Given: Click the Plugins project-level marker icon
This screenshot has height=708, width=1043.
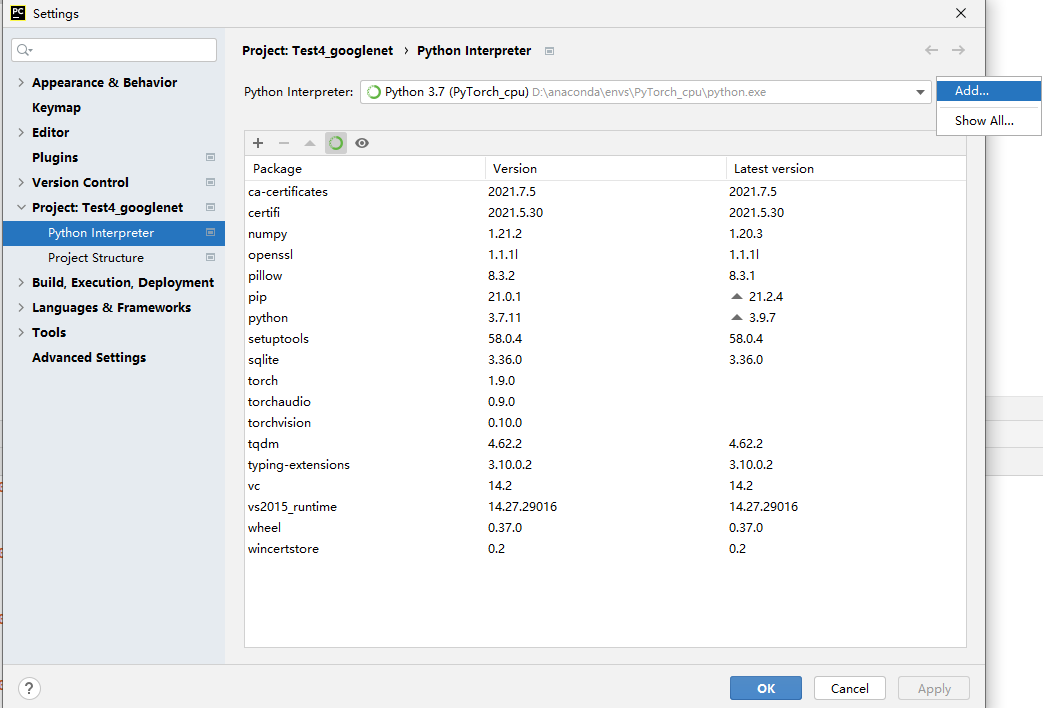Looking at the screenshot, I should pos(210,158).
